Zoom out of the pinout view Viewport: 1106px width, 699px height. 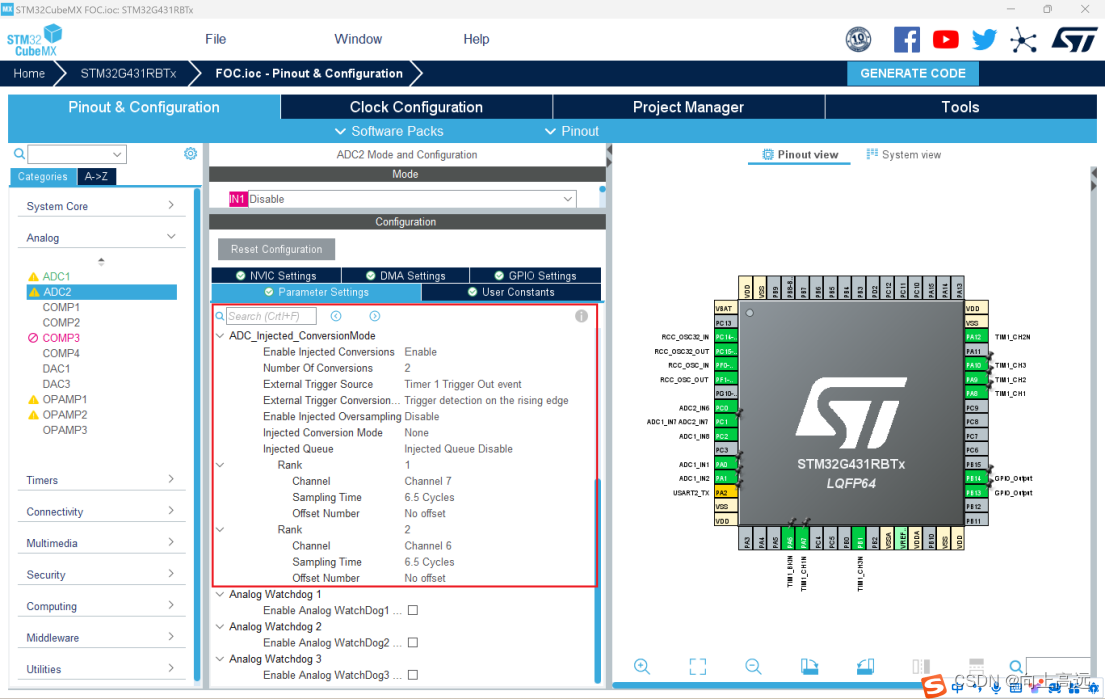click(753, 666)
